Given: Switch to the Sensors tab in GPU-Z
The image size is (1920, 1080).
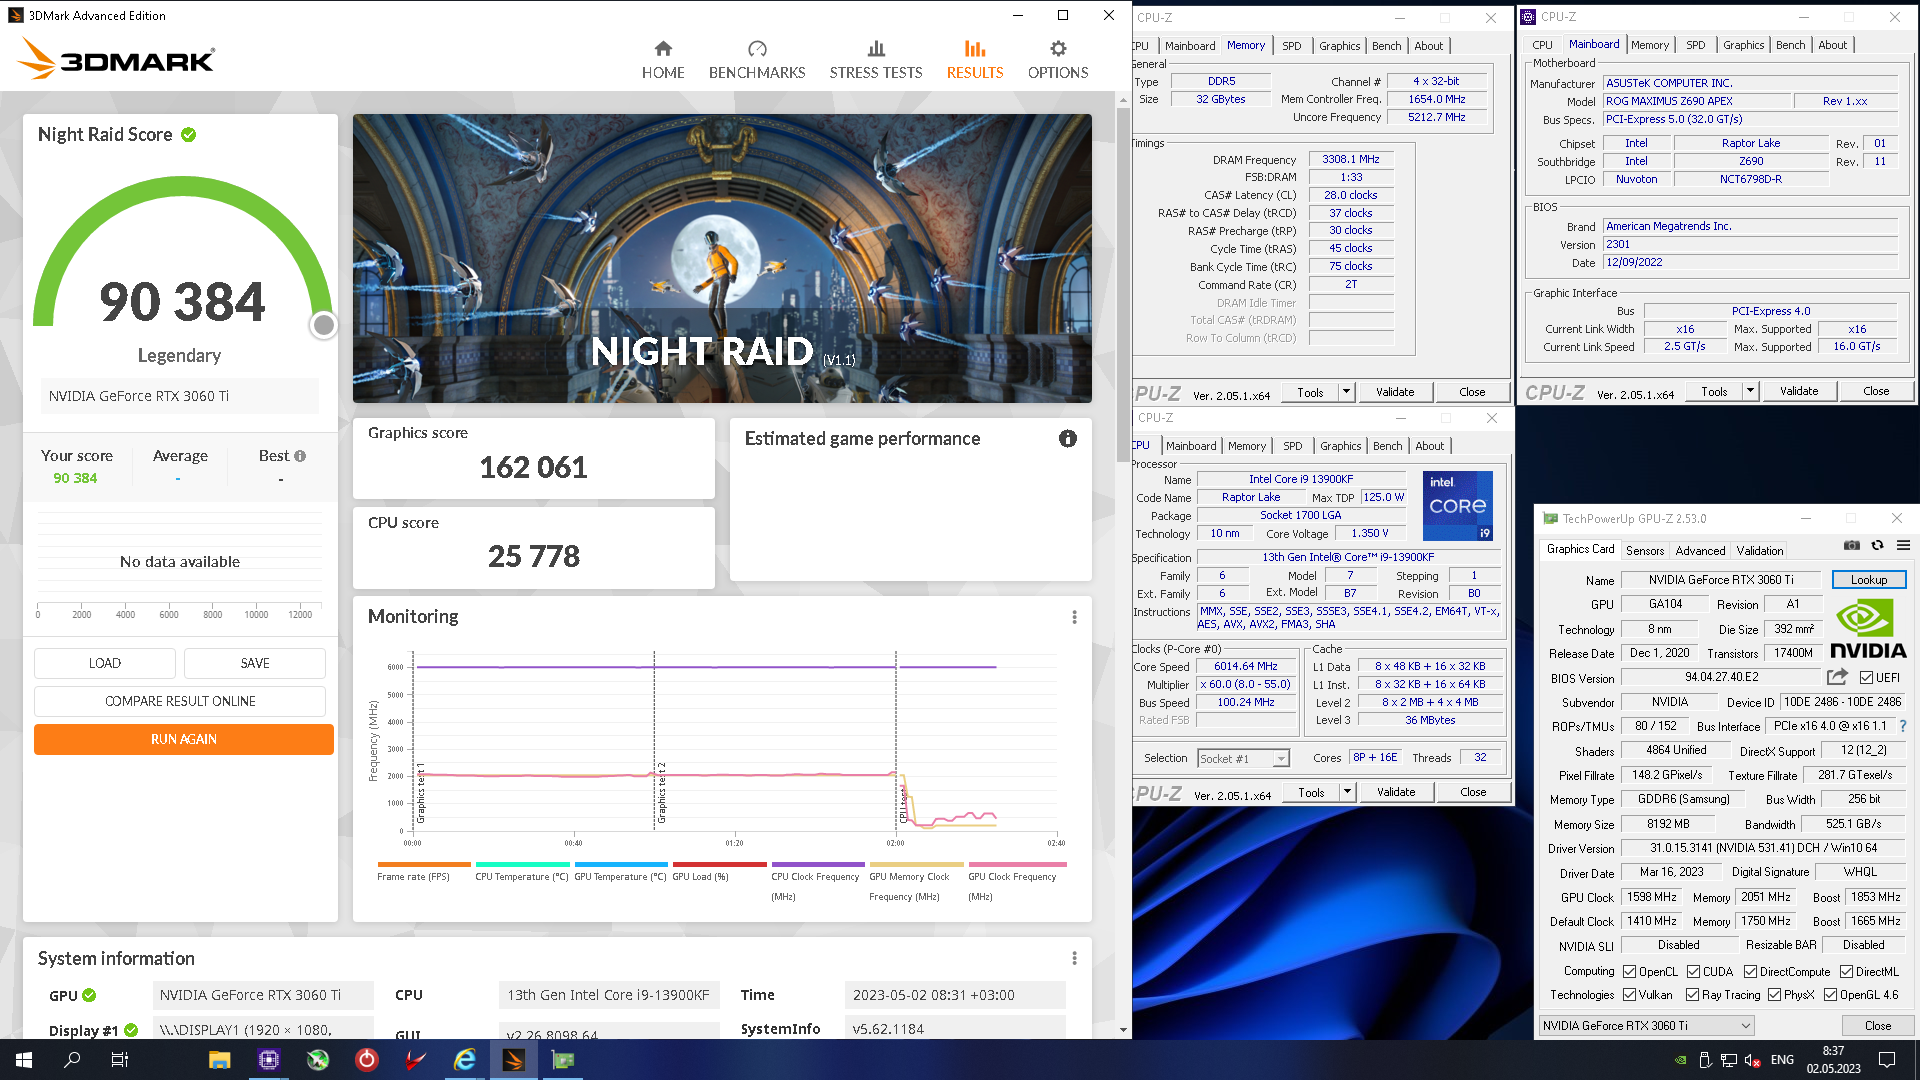Looking at the screenshot, I should coord(1645,551).
